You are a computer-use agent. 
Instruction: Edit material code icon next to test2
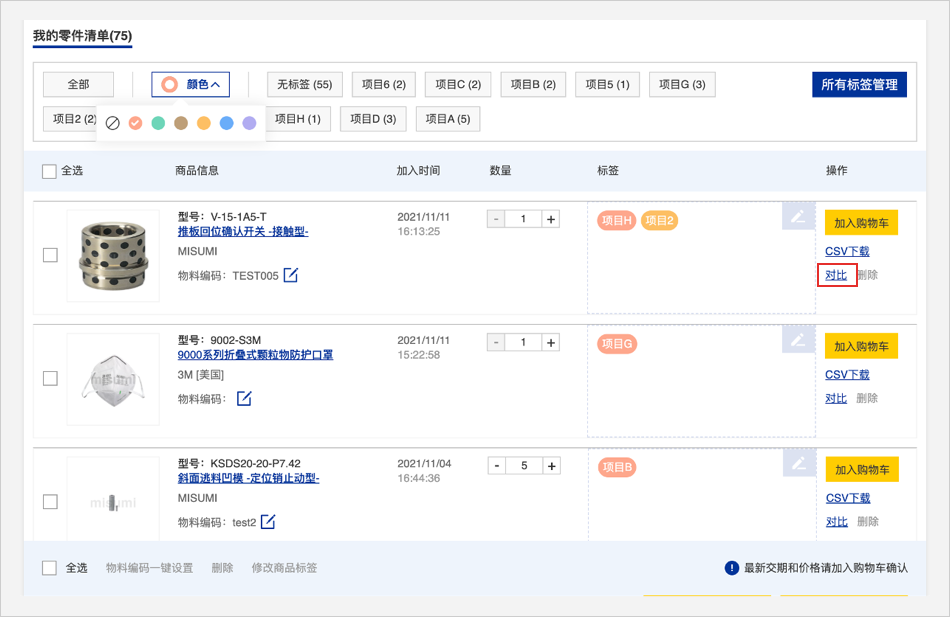[268, 522]
